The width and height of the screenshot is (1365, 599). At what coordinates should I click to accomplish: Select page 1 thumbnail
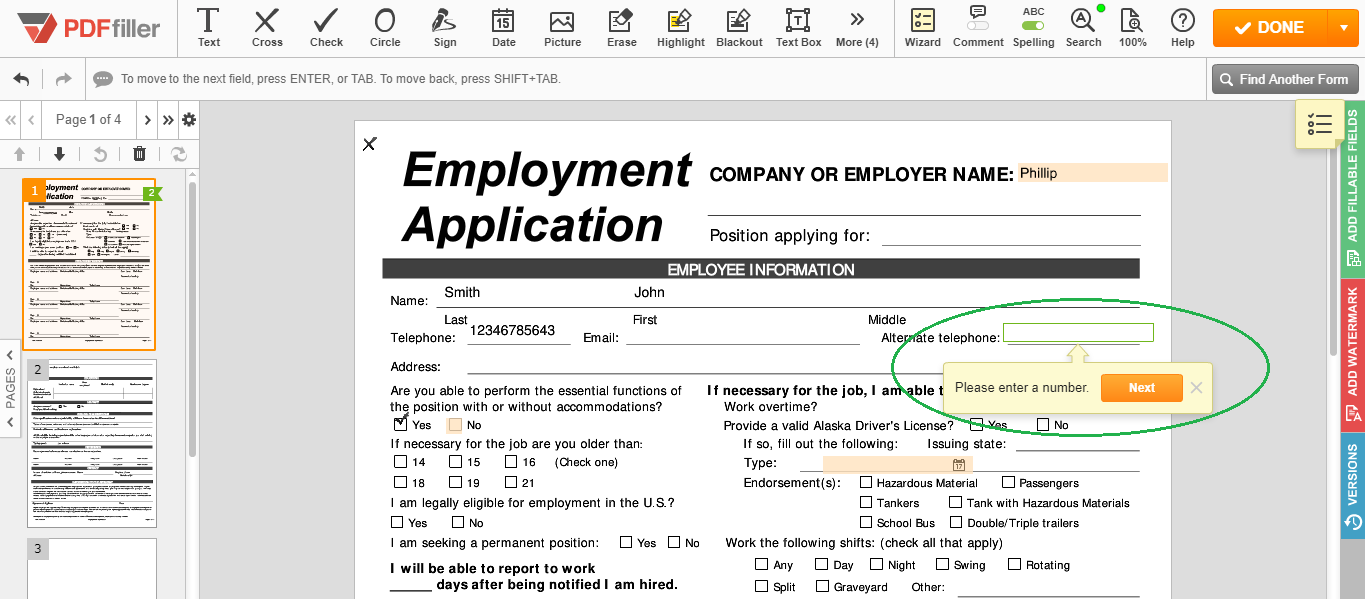90,264
